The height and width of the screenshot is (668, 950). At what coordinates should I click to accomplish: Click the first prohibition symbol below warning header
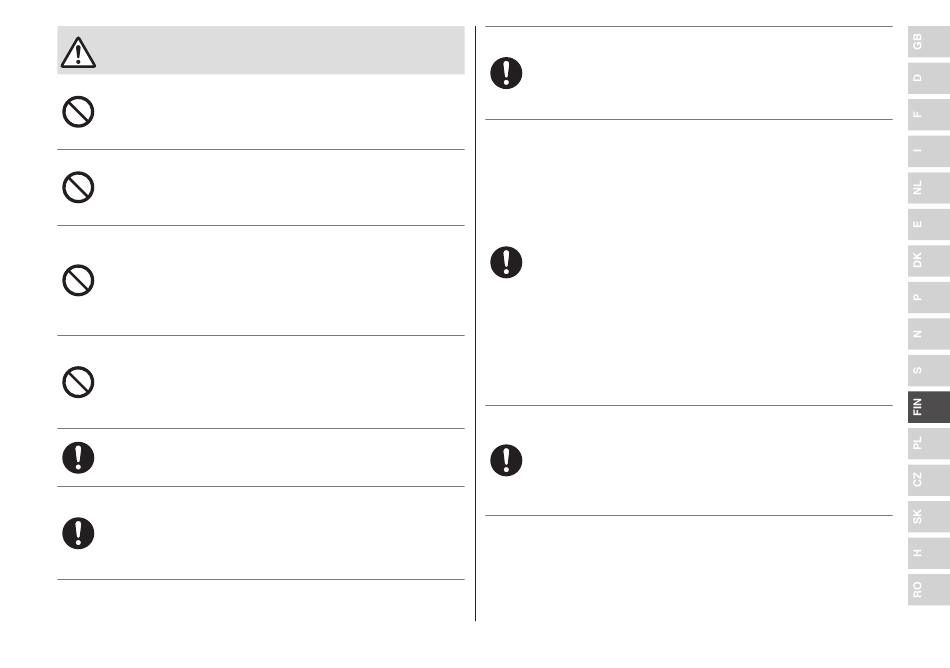(78, 111)
